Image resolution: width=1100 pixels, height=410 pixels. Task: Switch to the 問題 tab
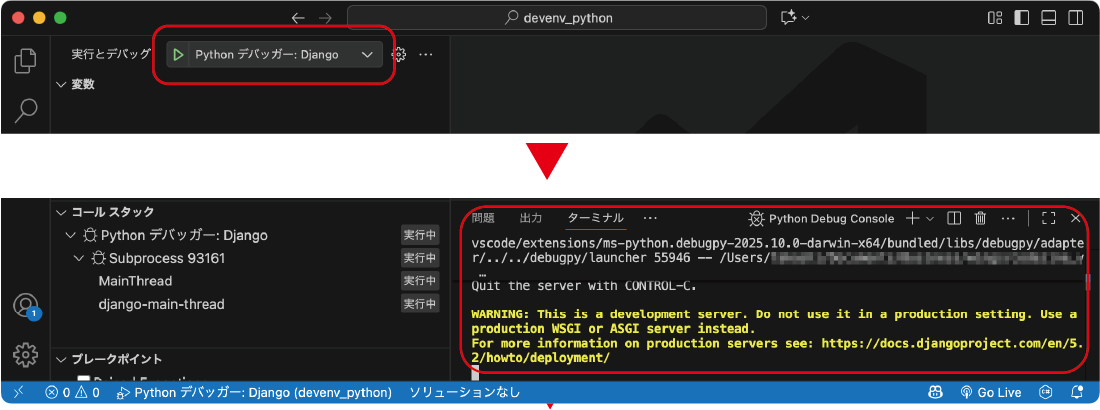tap(483, 218)
